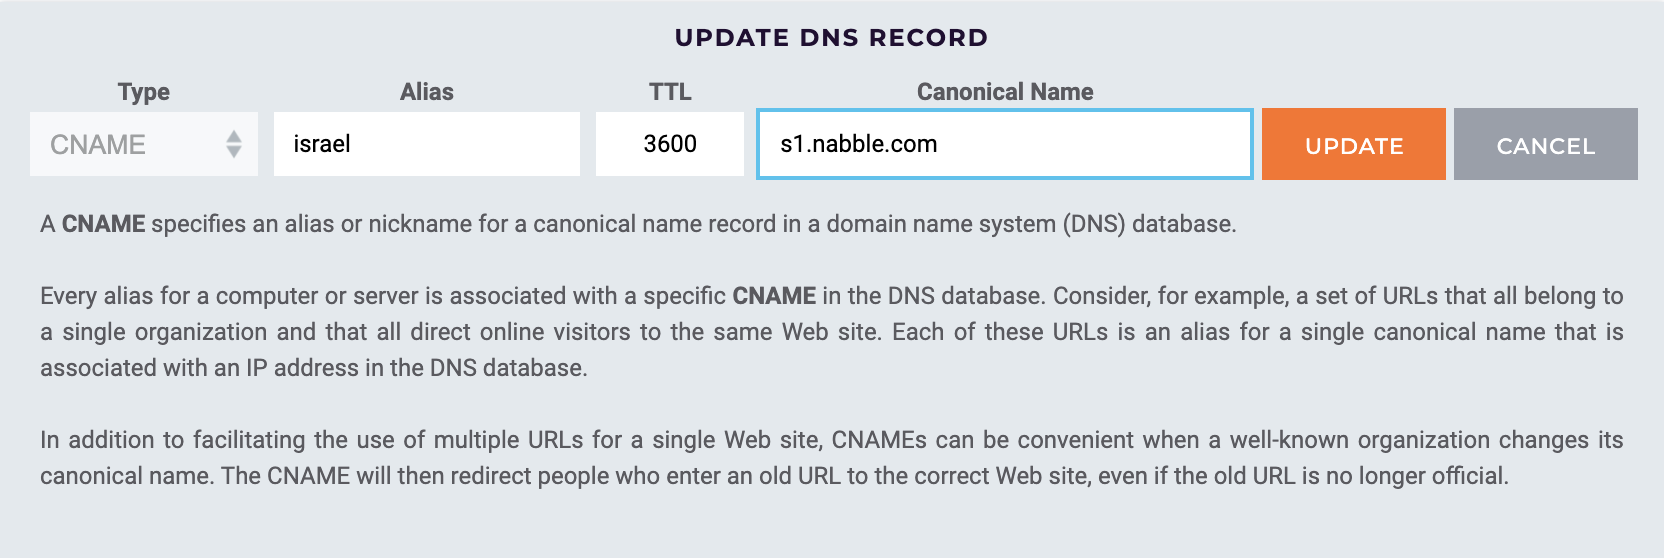
Task: Focus the Alias field containing israel
Action: point(426,144)
